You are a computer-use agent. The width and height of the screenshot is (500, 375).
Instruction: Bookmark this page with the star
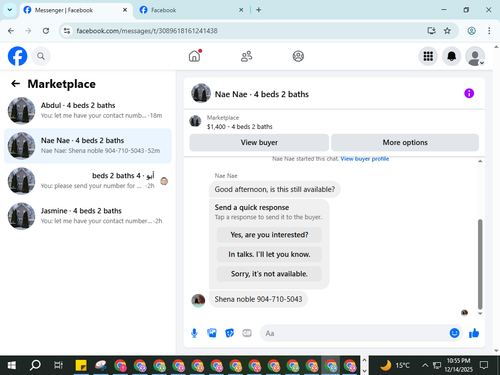447,31
